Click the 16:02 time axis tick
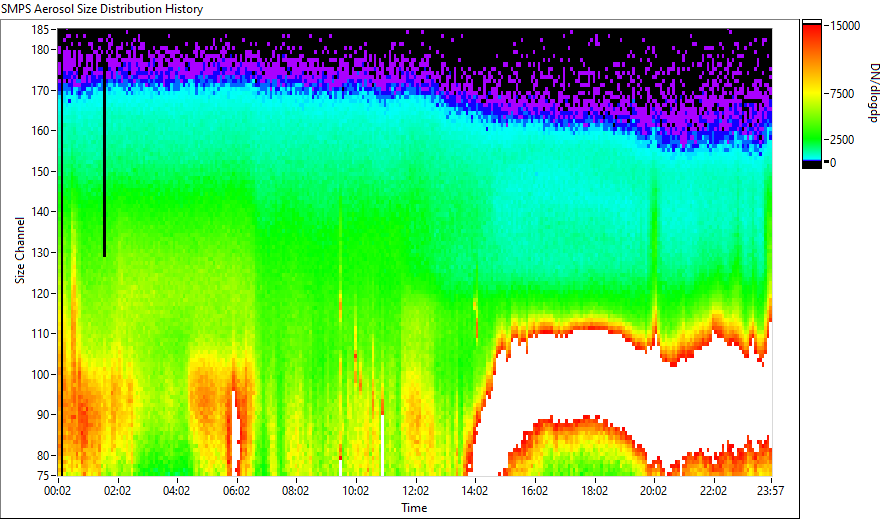The width and height of the screenshot is (884, 519). (534, 491)
